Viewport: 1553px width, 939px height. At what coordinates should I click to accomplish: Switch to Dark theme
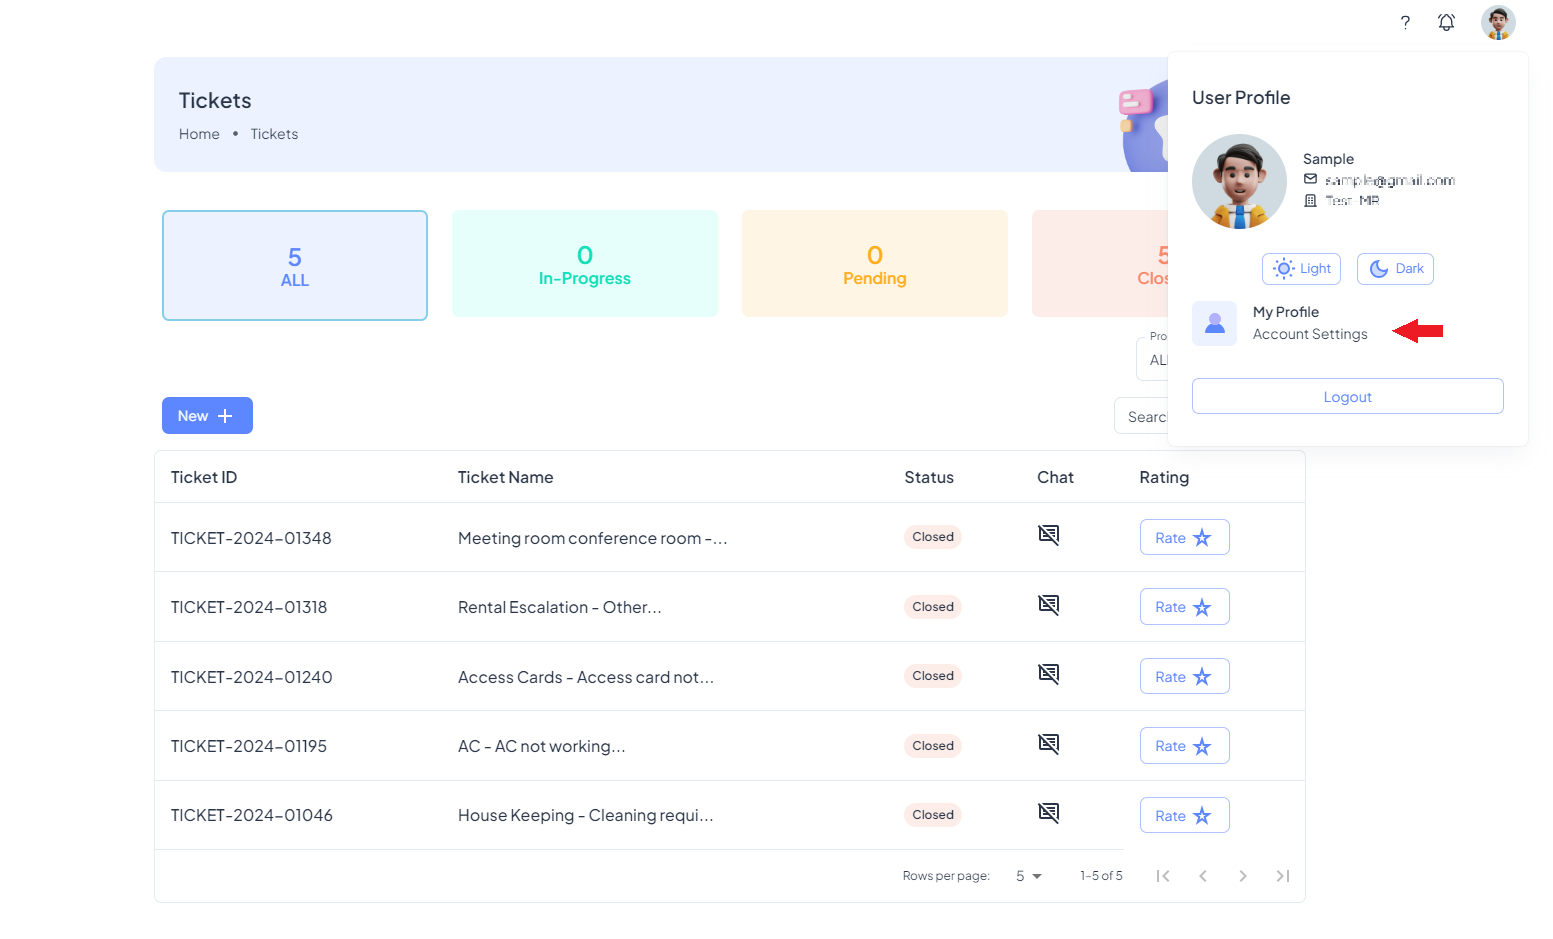pyautogui.click(x=1395, y=269)
